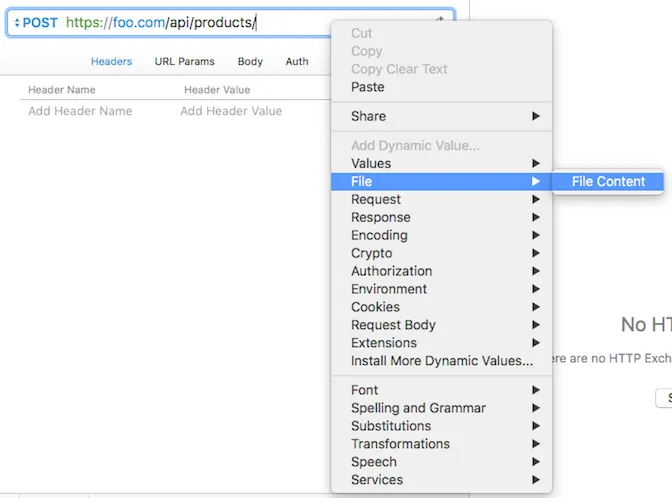
Task: Choose Paste from the context menu
Action: 368,87
